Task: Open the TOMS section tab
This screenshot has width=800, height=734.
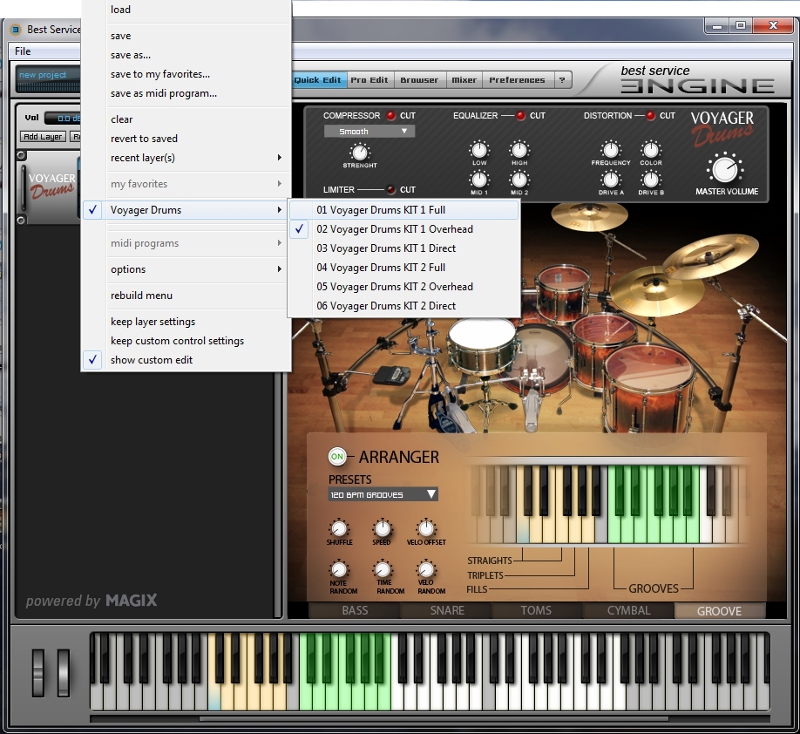Action: tap(536, 611)
